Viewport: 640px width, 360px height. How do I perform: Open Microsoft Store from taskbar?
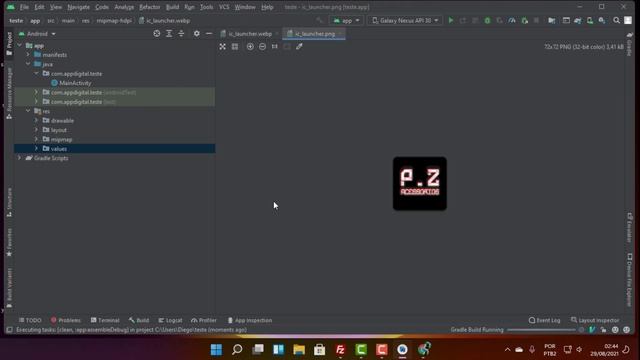click(x=320, y=349)
